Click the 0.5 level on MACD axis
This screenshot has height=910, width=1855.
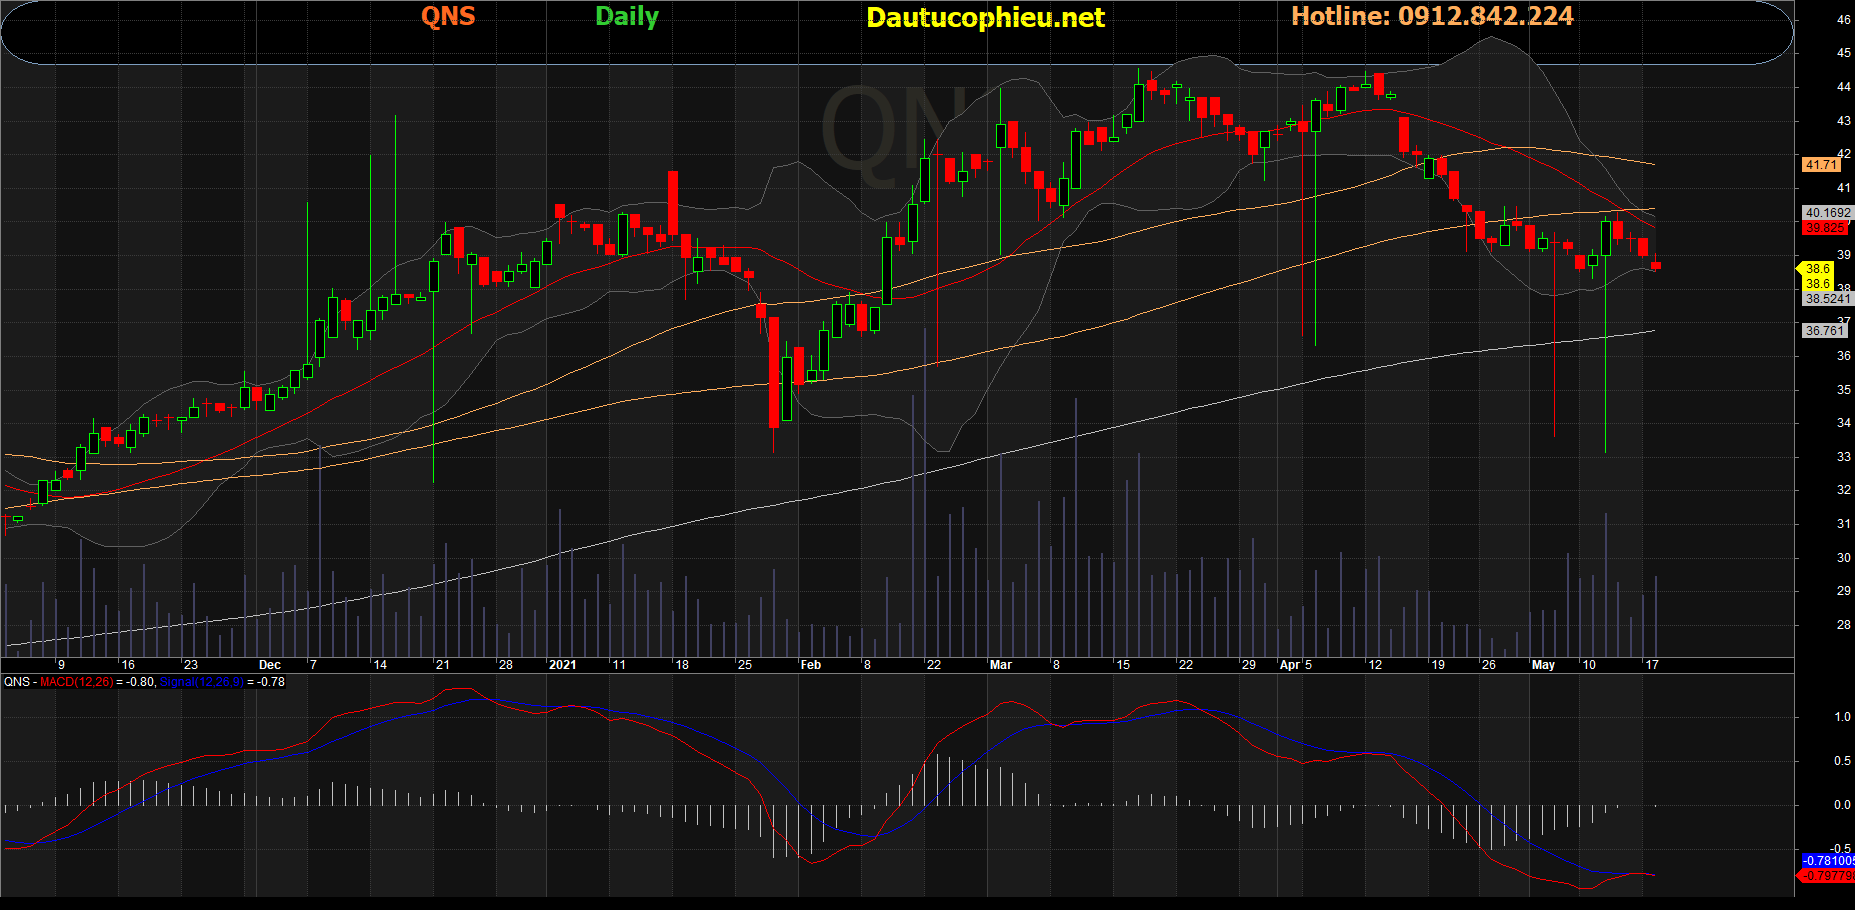(1842, 761)
